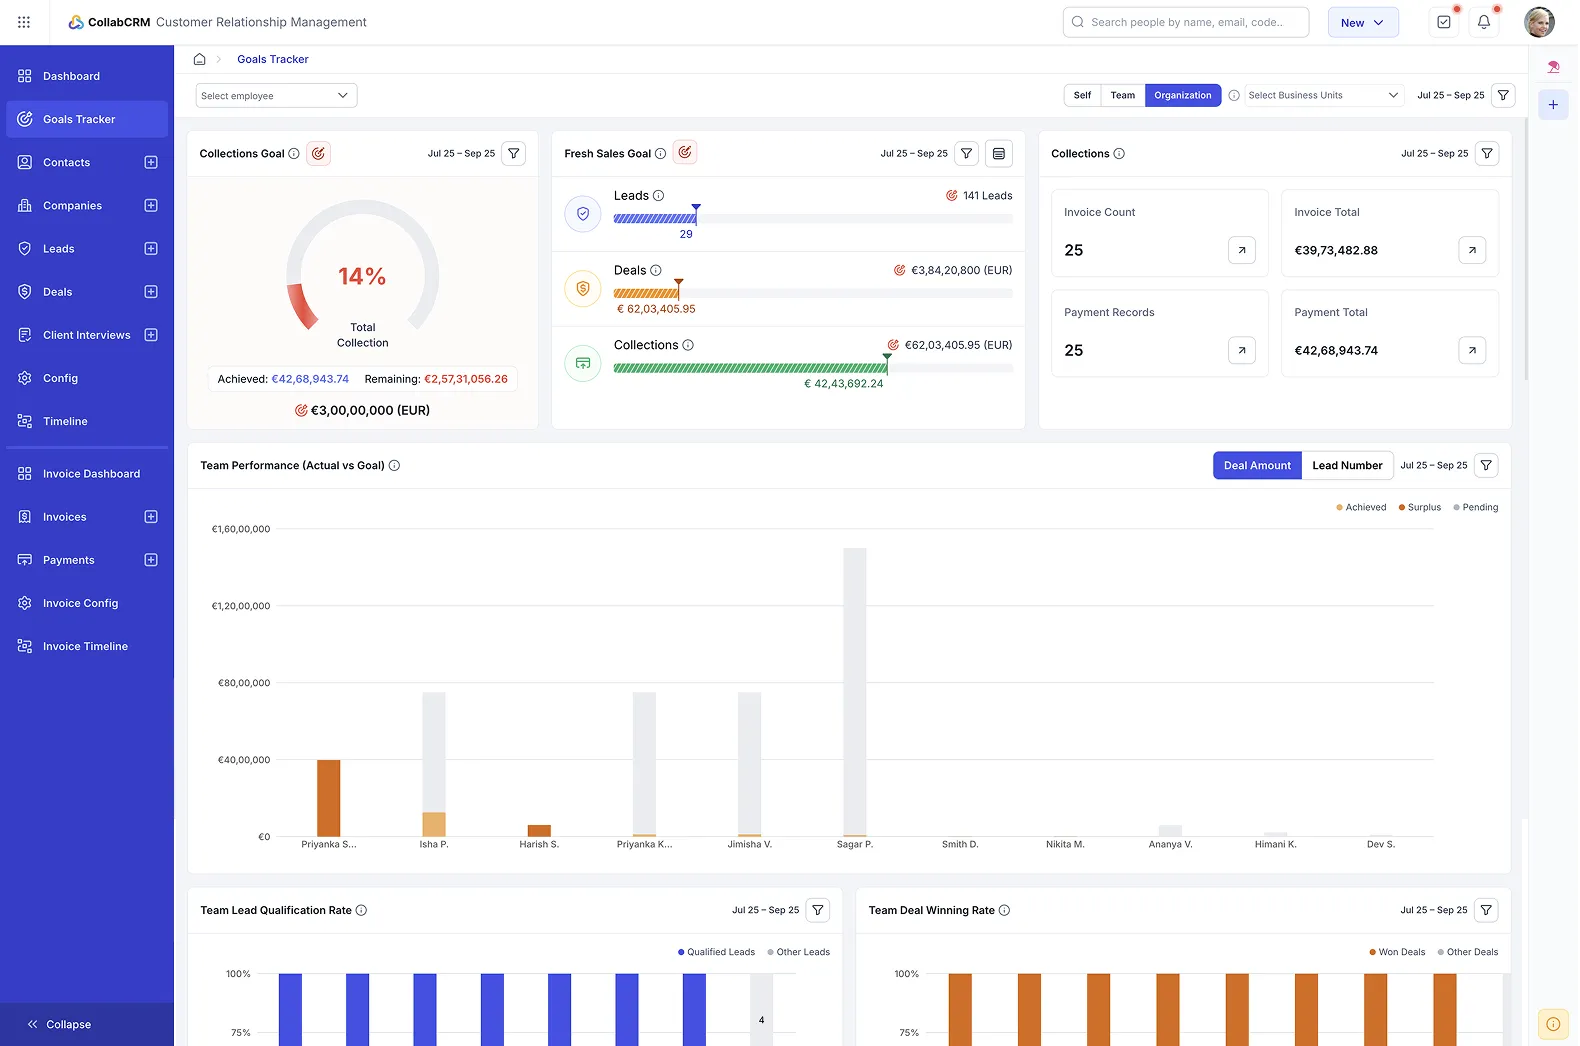Open Timeline in the sidebar
Viewport: 1580px width, 1046px height.
coord(65,422)
